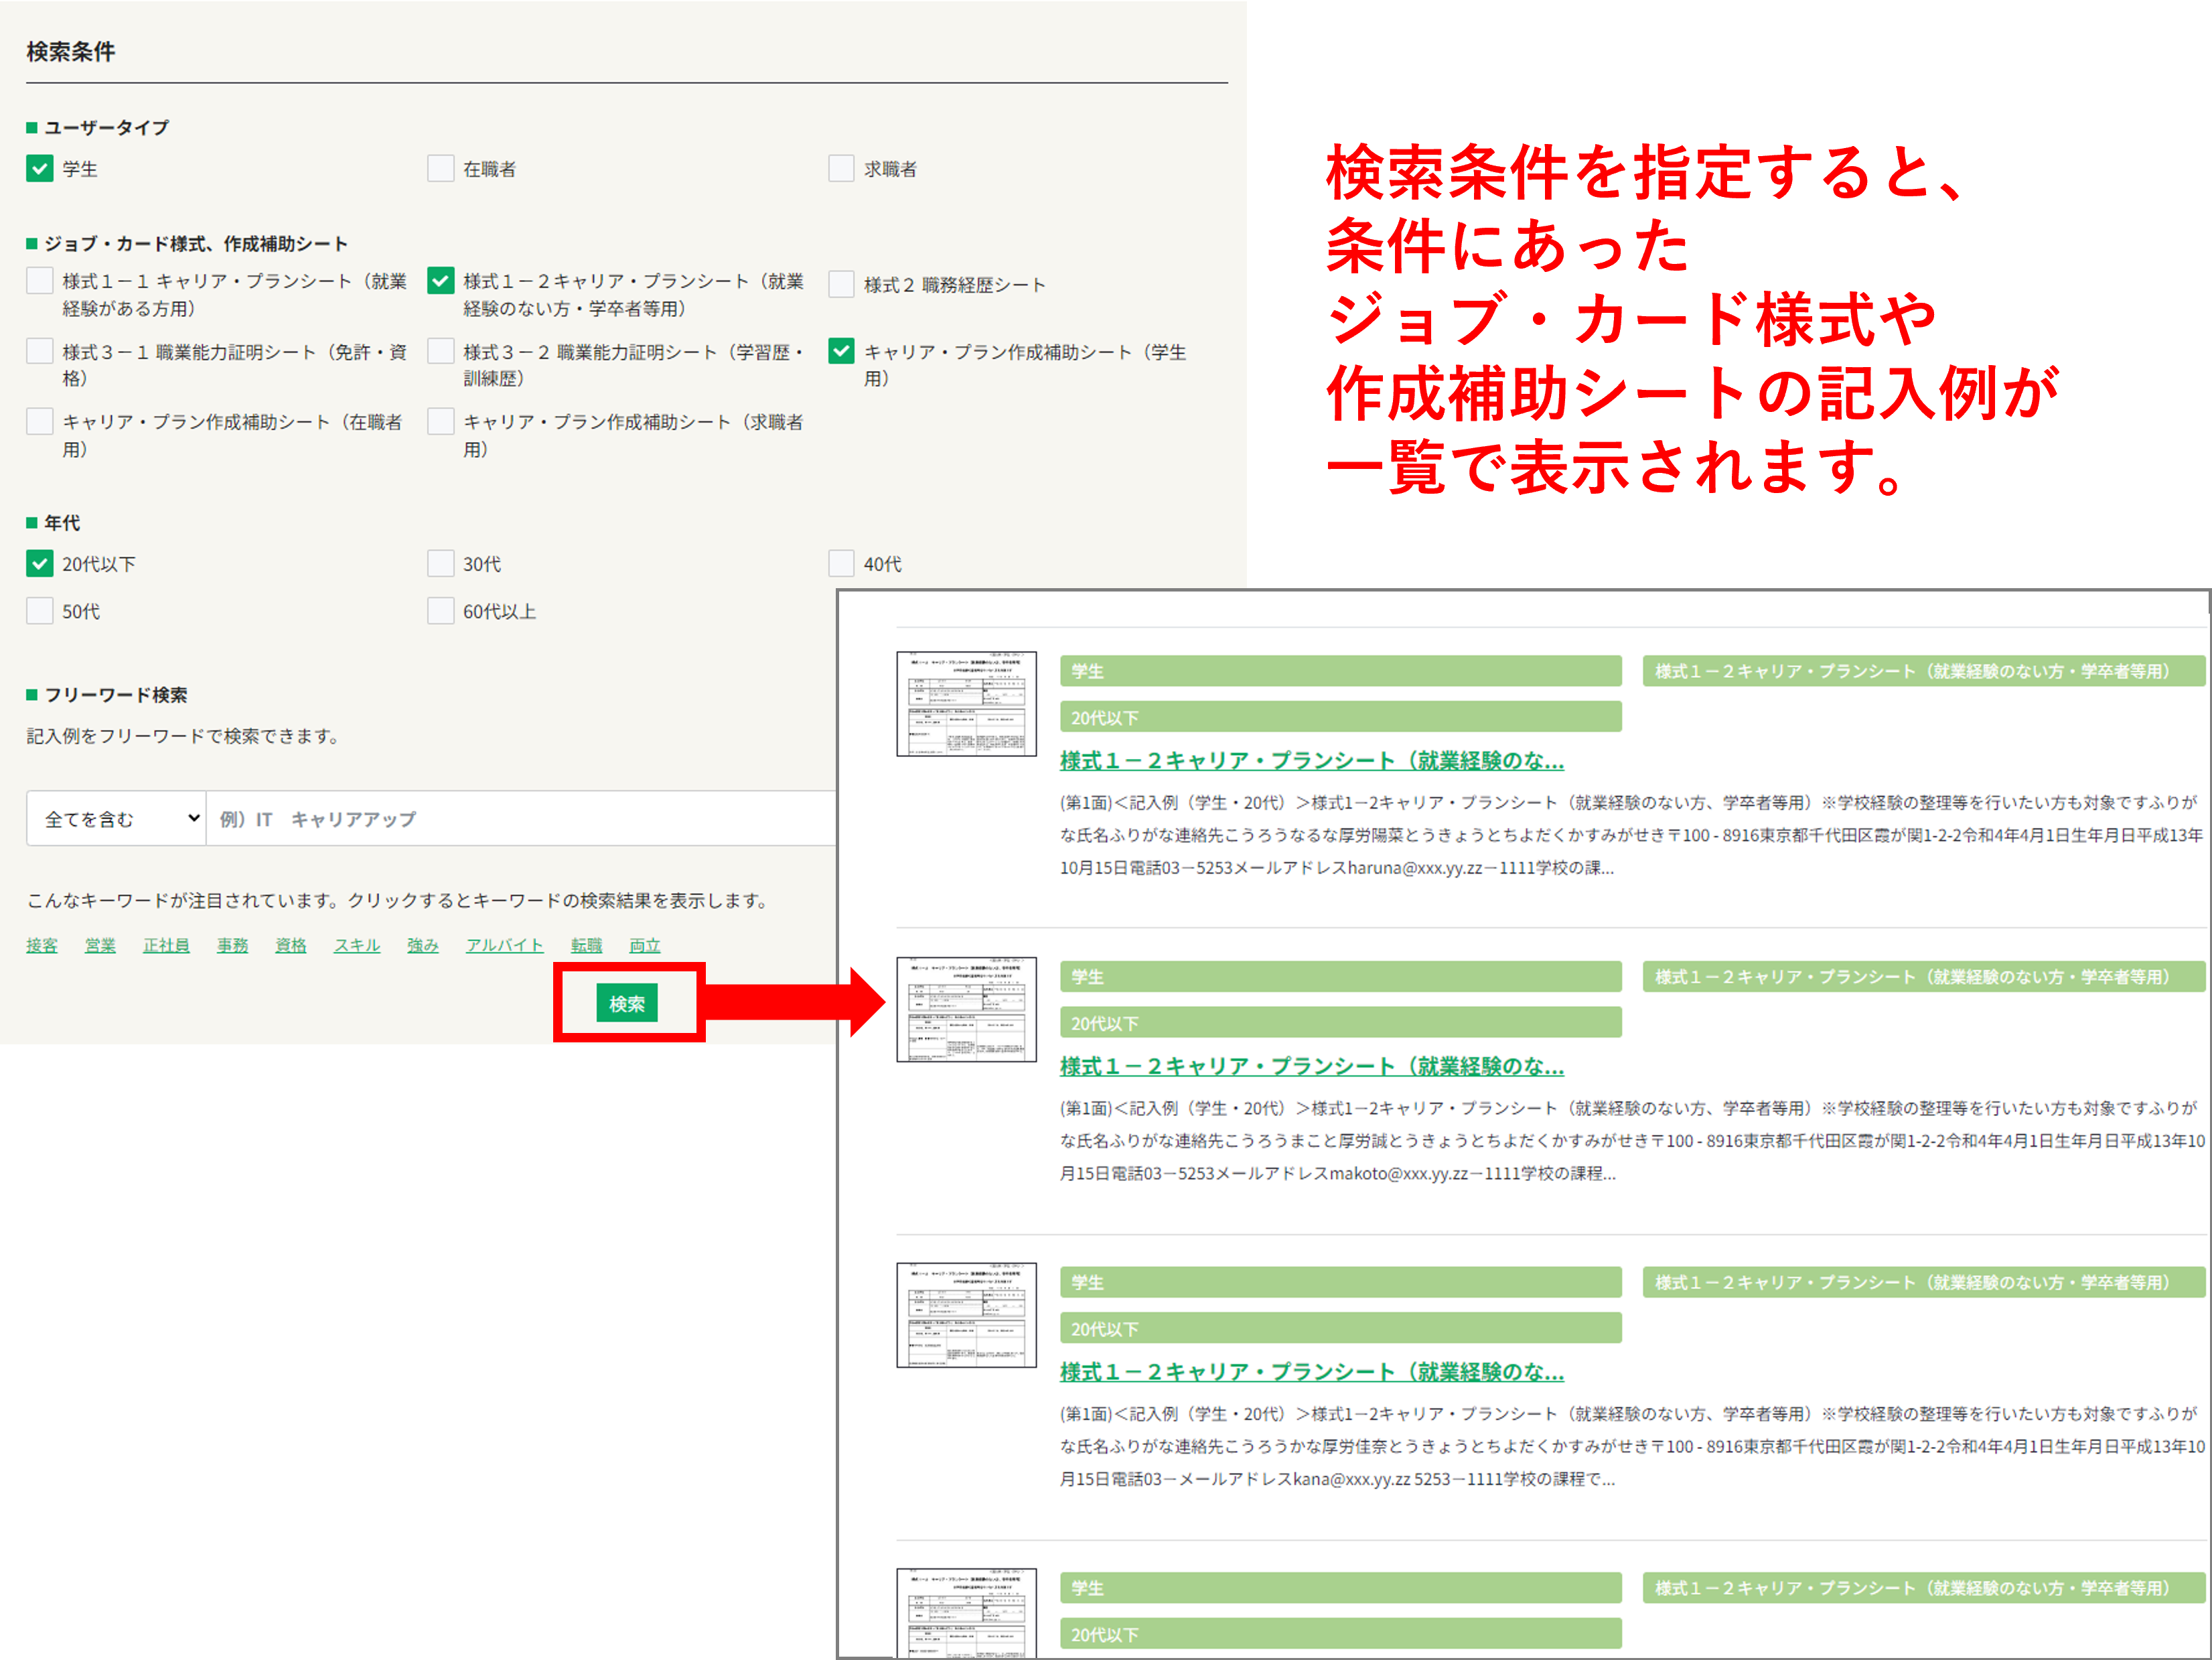This screenshot has height=1660, width=2212.
Task: Click the free word search input field
Action: 520,819
